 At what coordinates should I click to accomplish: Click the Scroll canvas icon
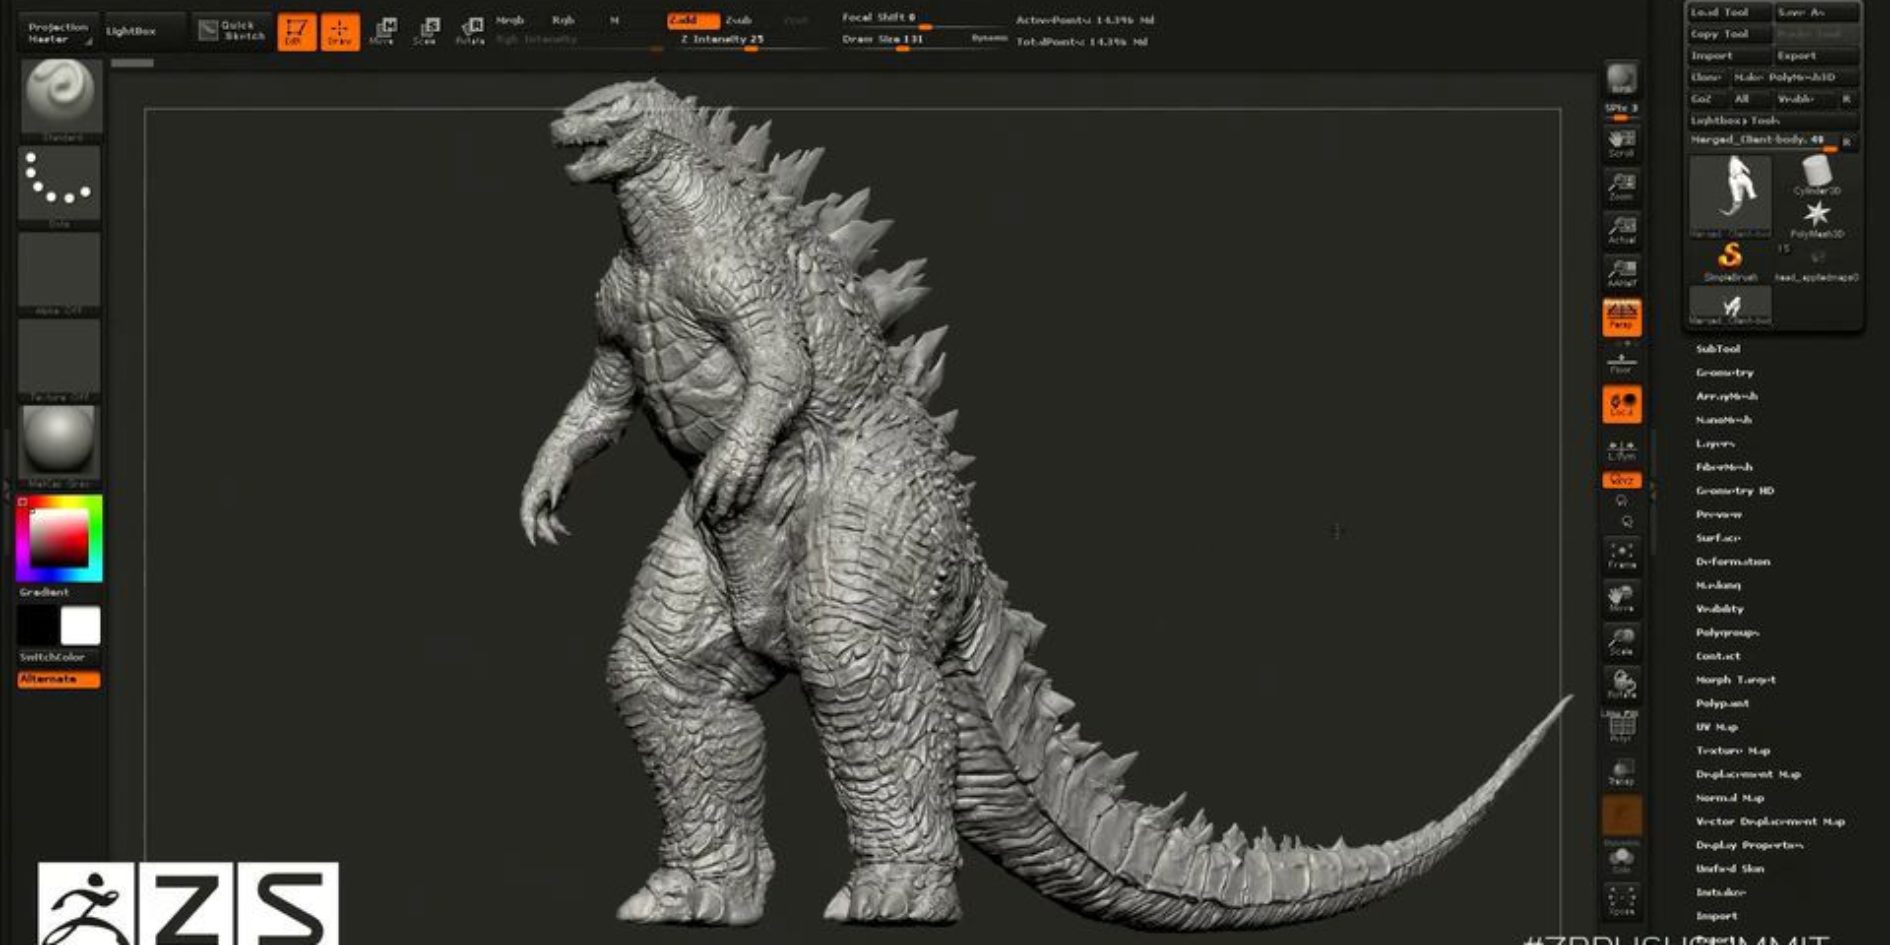(1621, 142)
